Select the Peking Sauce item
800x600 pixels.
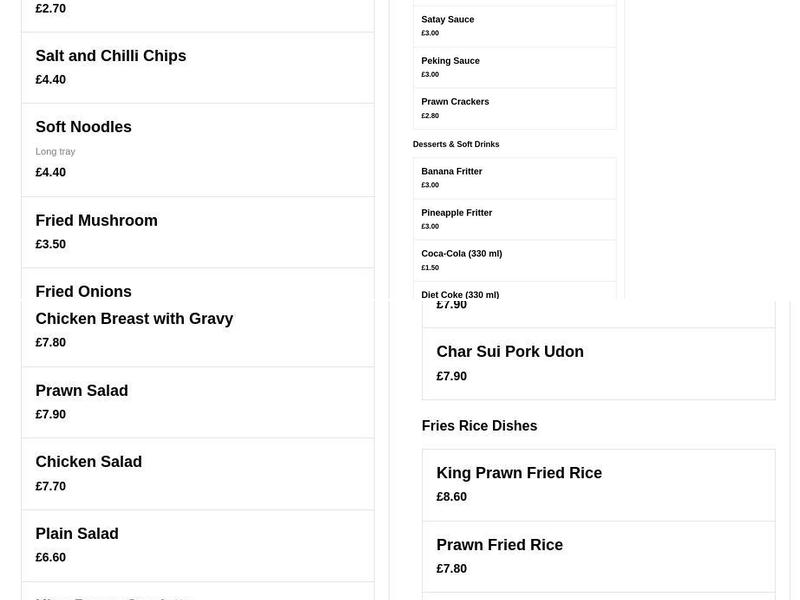point(450,60)
